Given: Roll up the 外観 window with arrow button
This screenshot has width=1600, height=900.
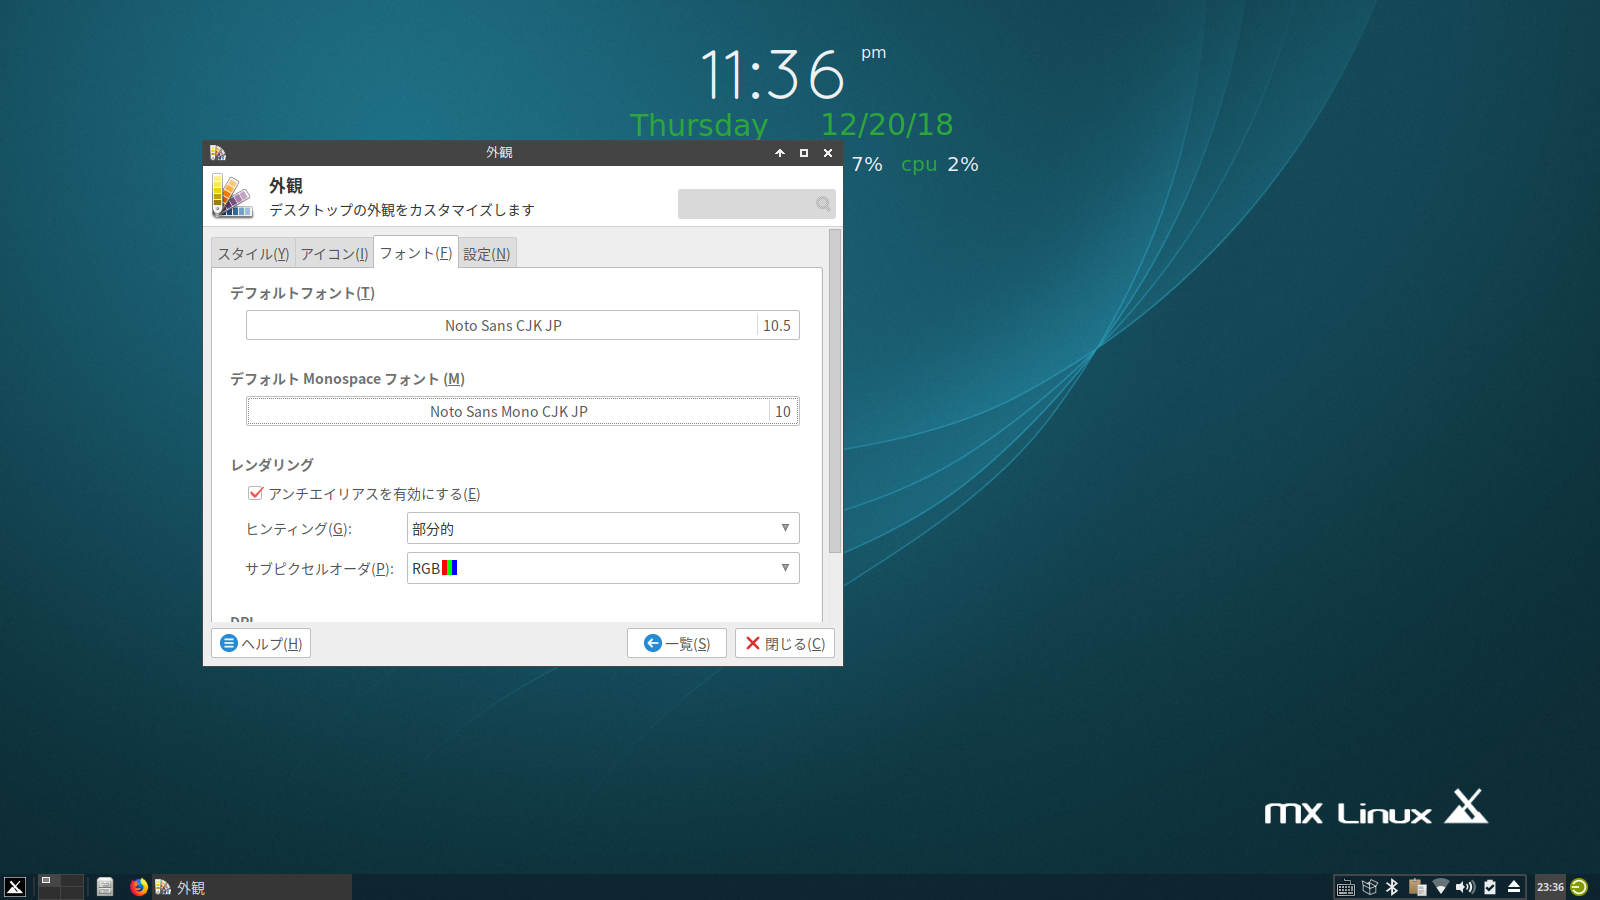Looking at the screenshot, I should pos(780,153).
